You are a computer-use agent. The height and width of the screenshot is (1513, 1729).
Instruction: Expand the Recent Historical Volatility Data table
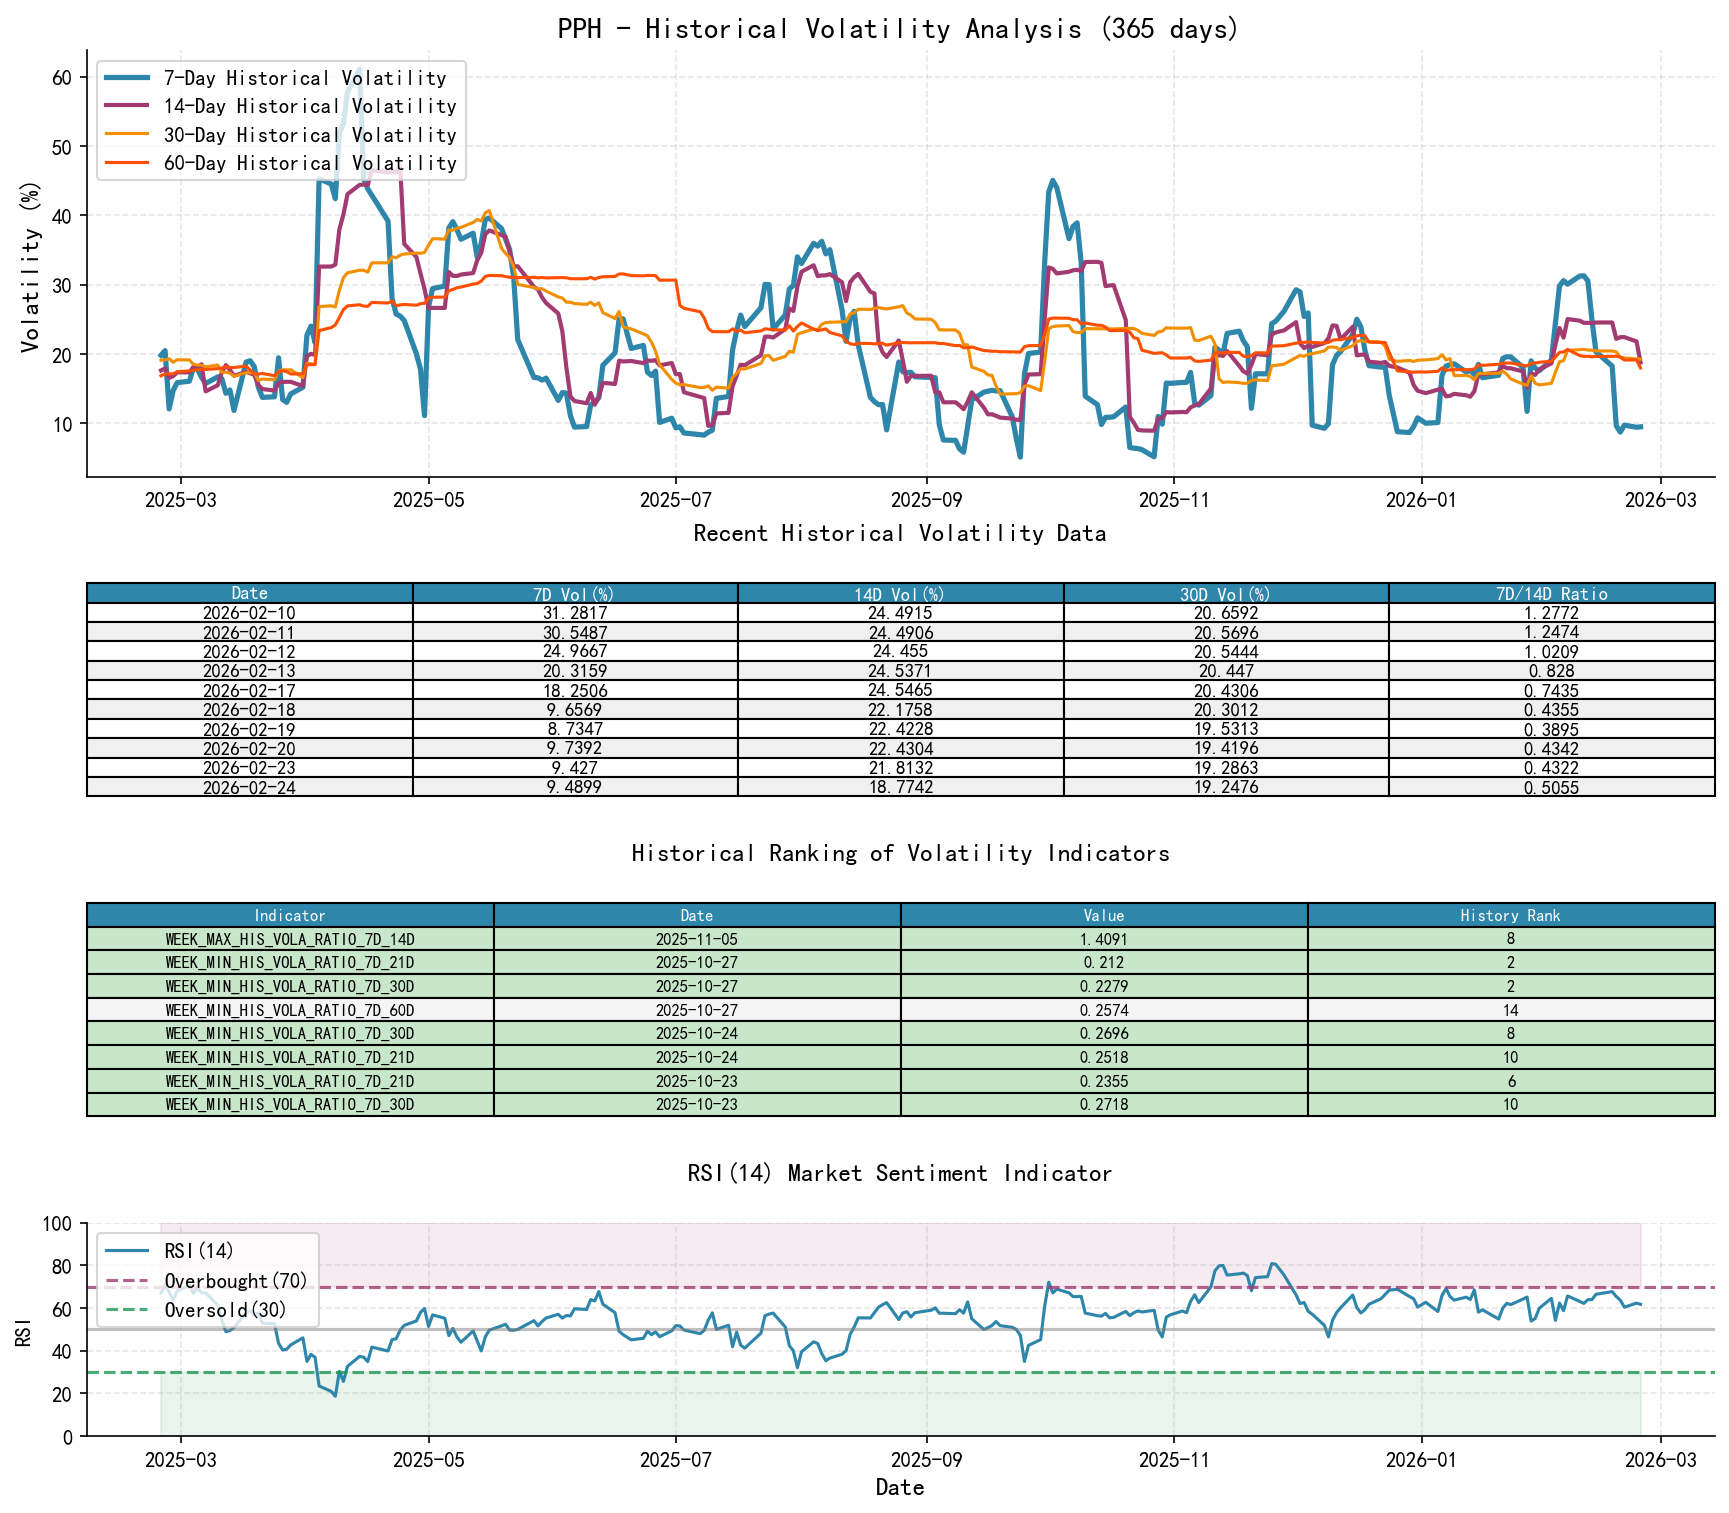point(899,534)
